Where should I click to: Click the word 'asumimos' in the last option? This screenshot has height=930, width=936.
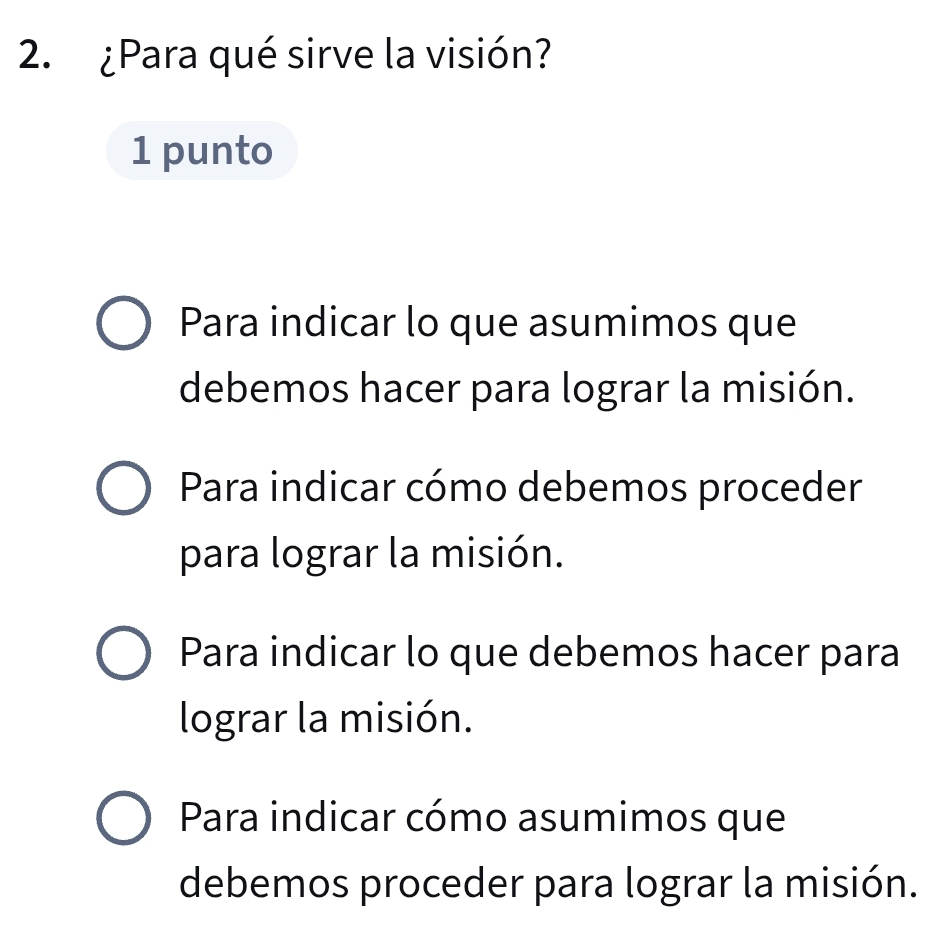(x=645, y=819)
